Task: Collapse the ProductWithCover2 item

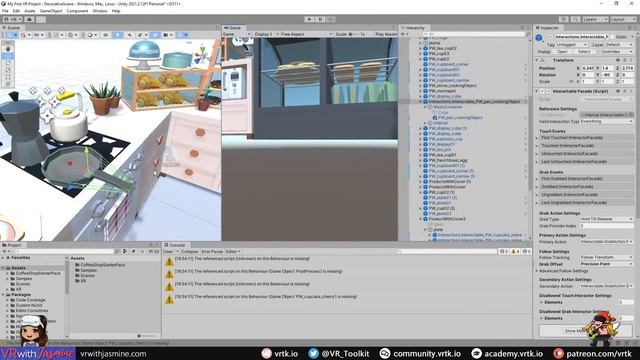Action: click(x=420, y=219)
